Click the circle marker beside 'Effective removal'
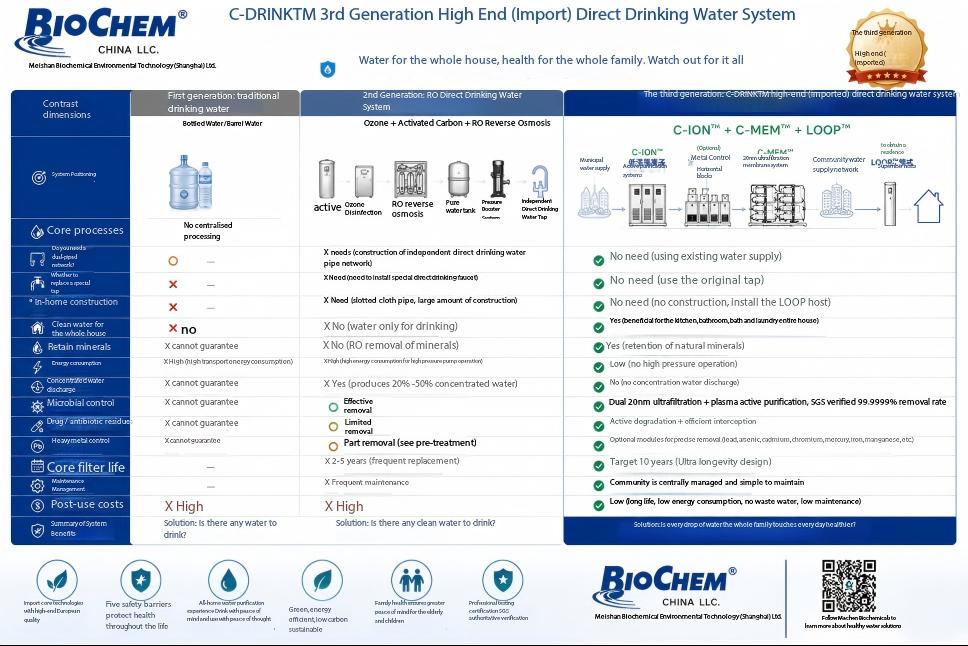The image size is (968, 646). pos(333,407)
